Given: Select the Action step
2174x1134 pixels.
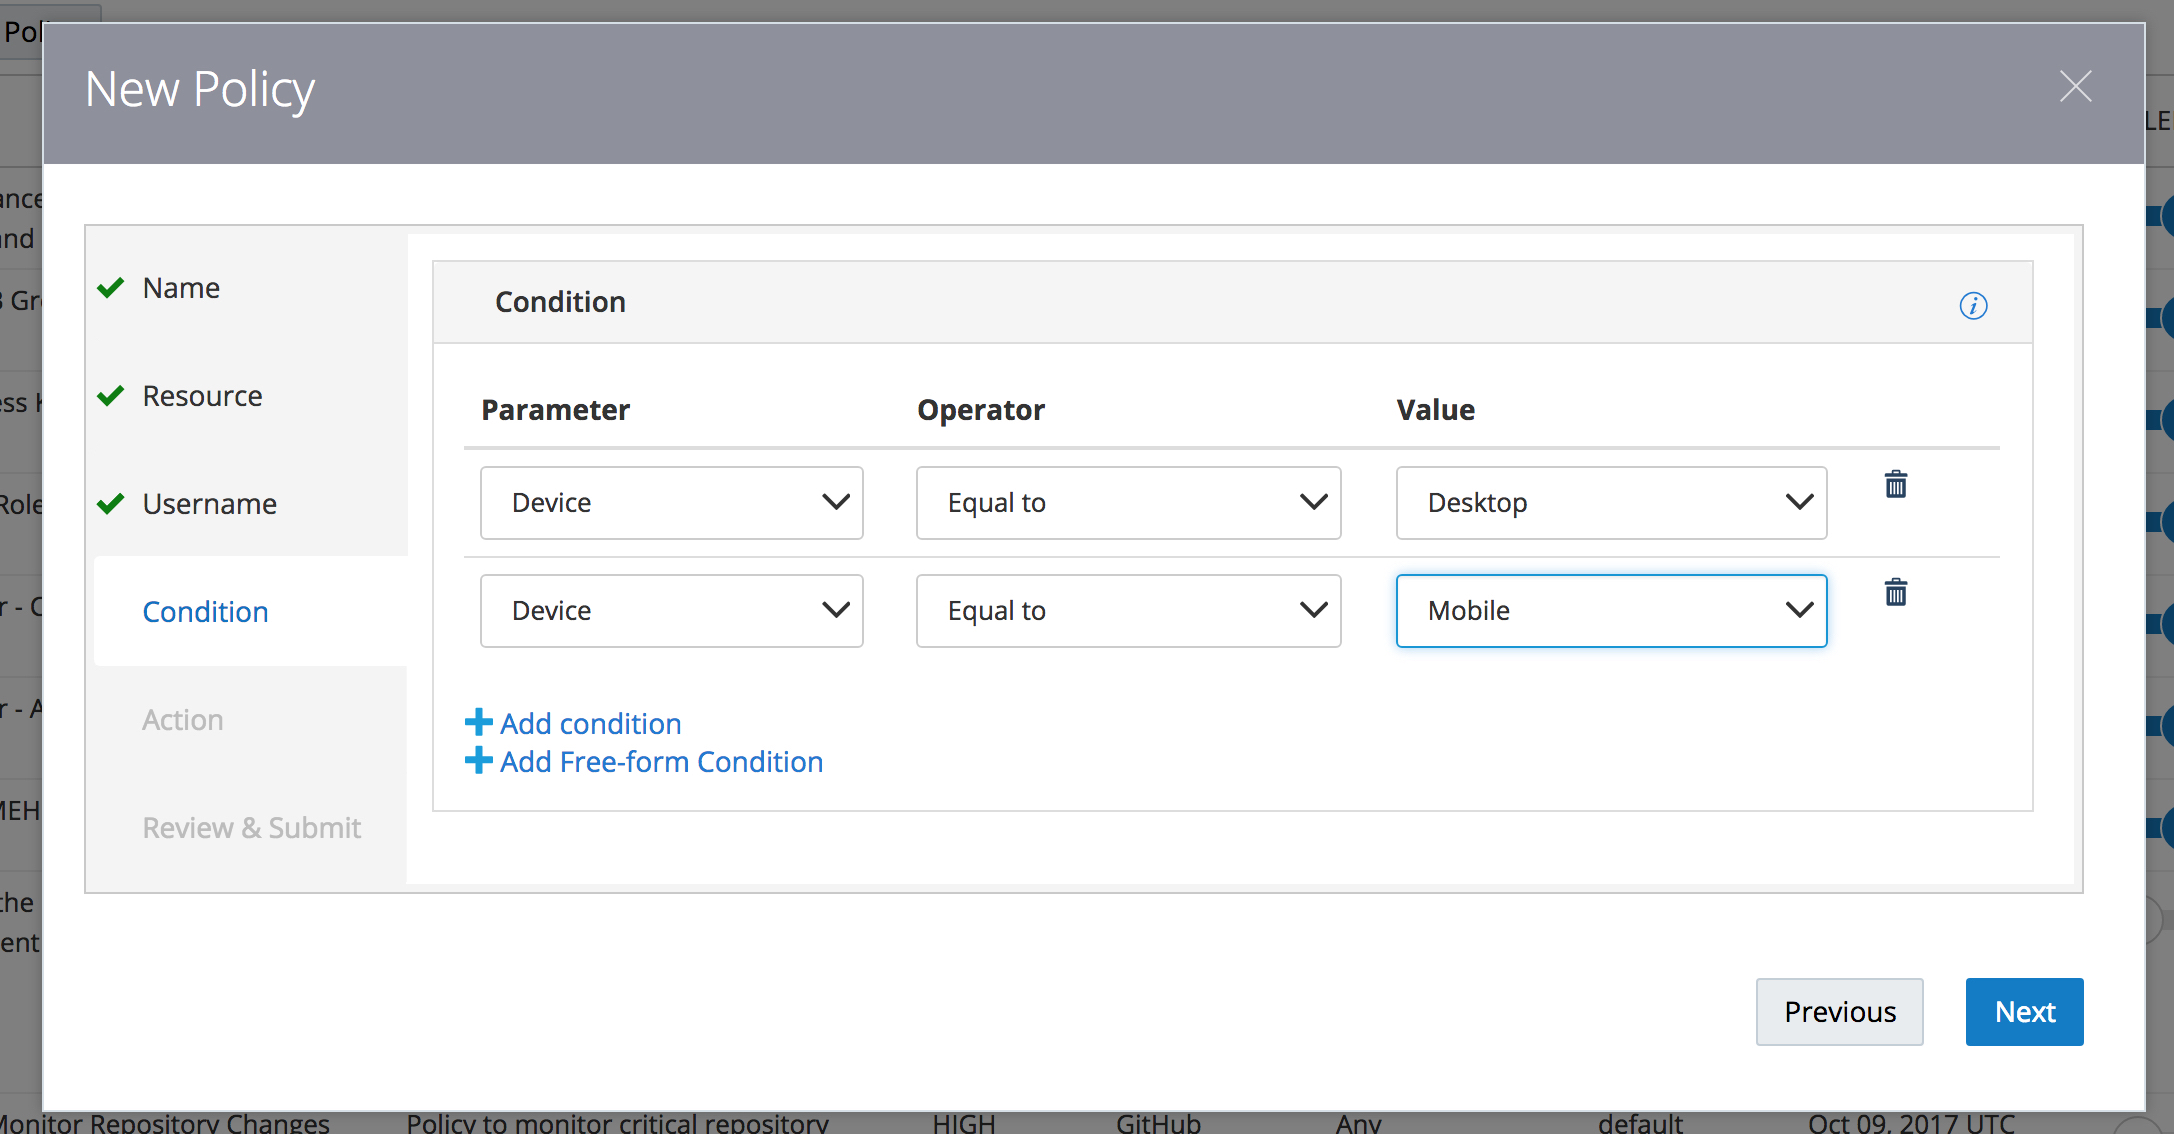Looking at the screenshot, I should click(x=182, y=720).
